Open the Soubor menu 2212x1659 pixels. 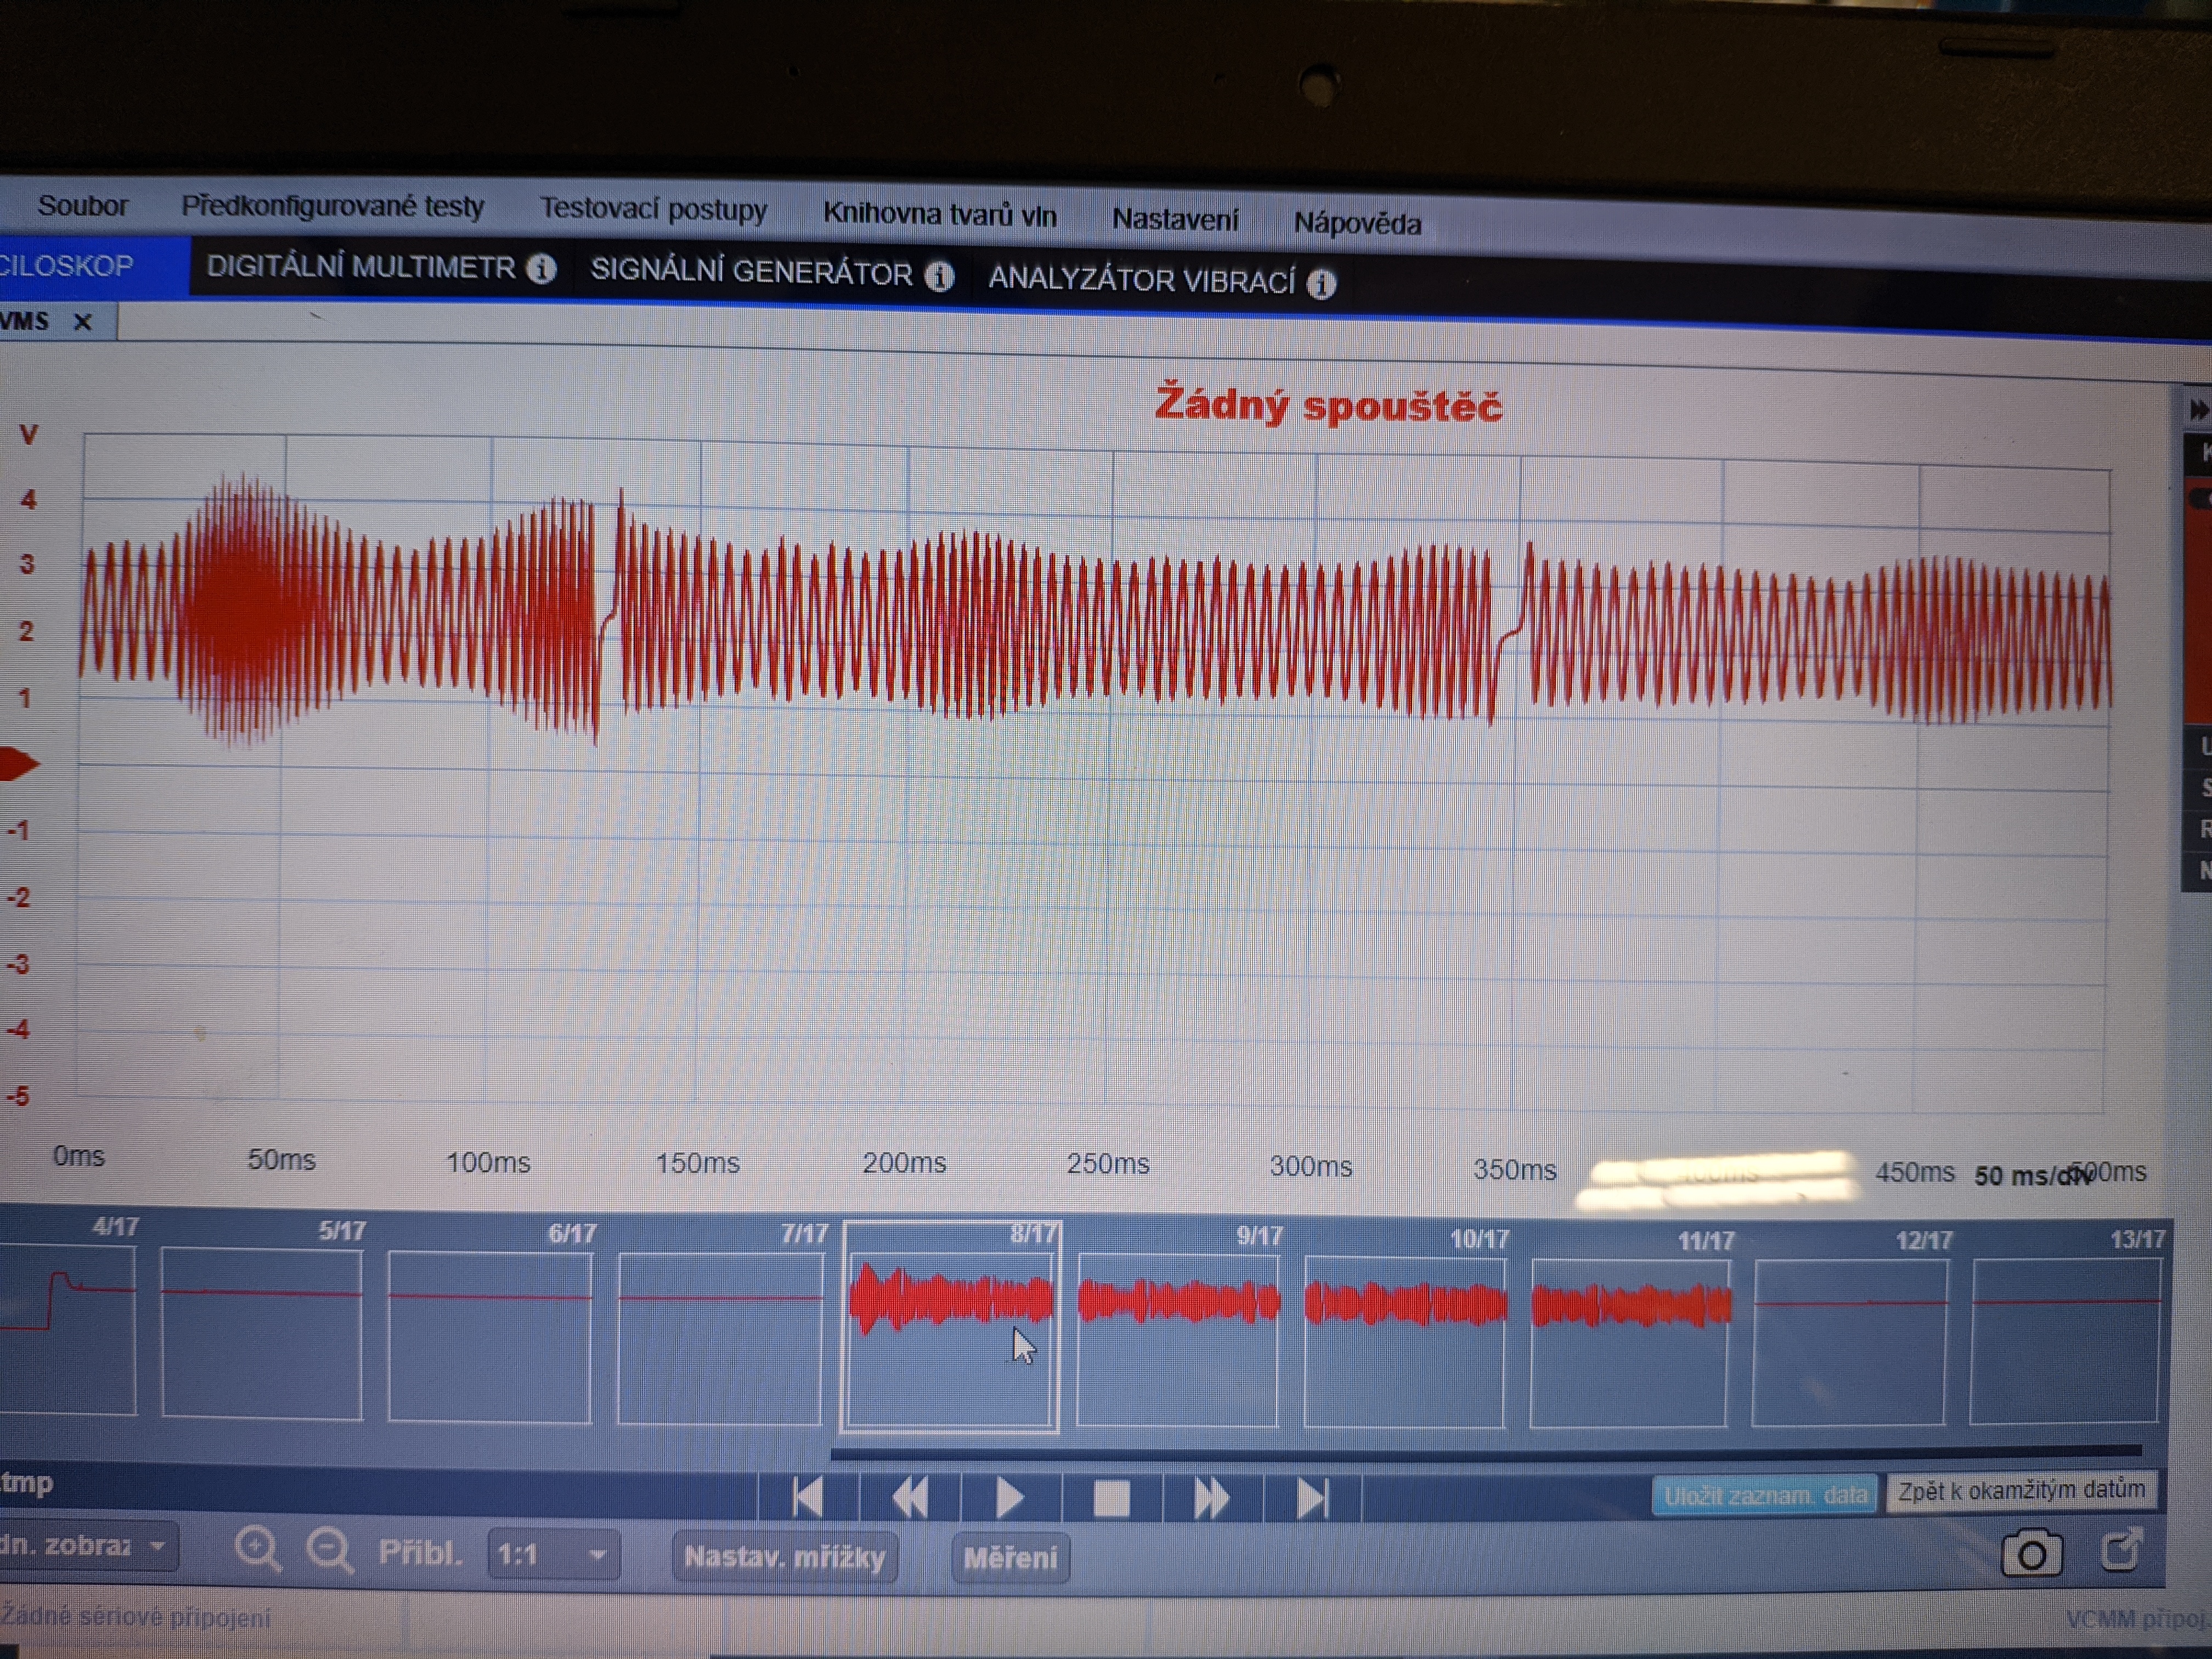[x=82, y=206]
